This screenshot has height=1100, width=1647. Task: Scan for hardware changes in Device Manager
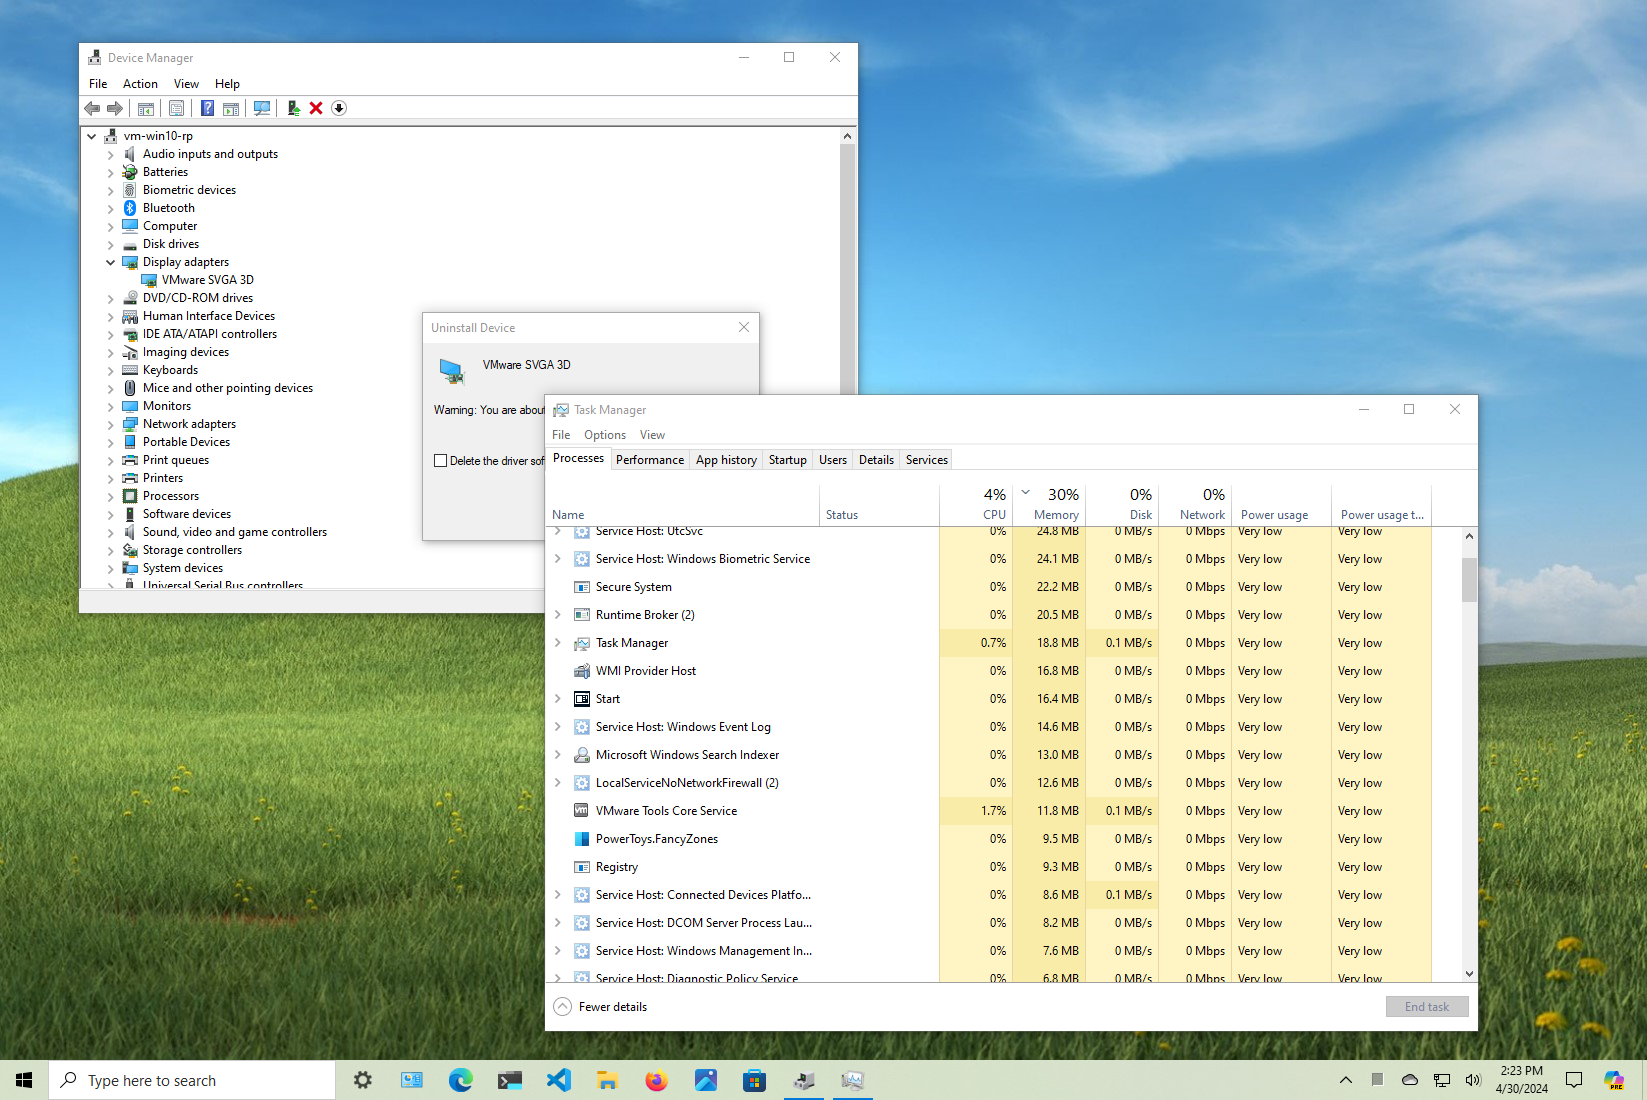[261, 108]
